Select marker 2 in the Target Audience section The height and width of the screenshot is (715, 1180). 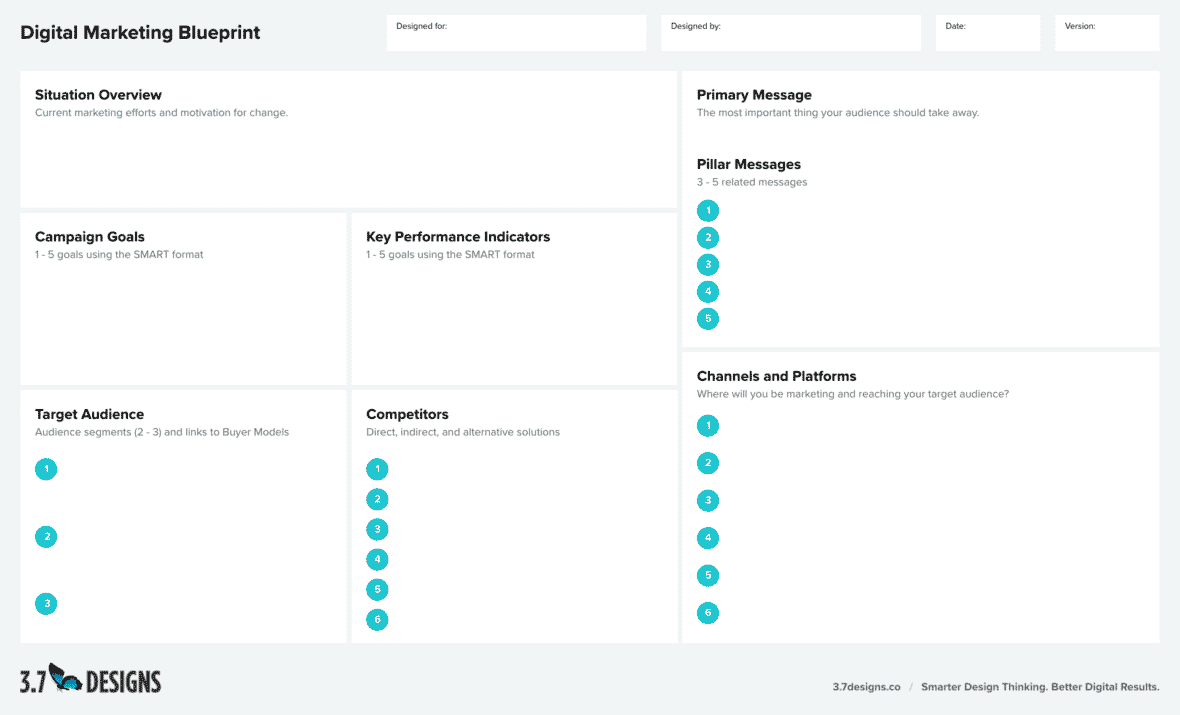coord(46,536)
